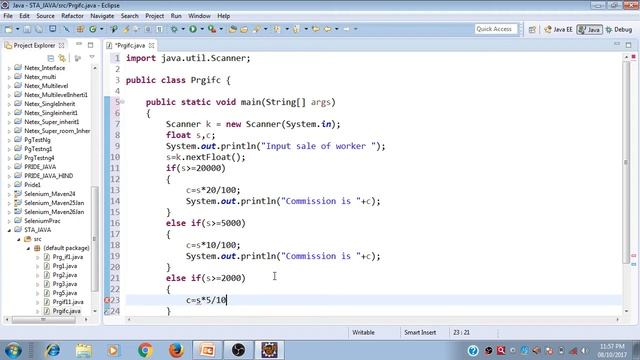Click the error marker on line 23
640x360 pixels.
click(x=107, y=300)
